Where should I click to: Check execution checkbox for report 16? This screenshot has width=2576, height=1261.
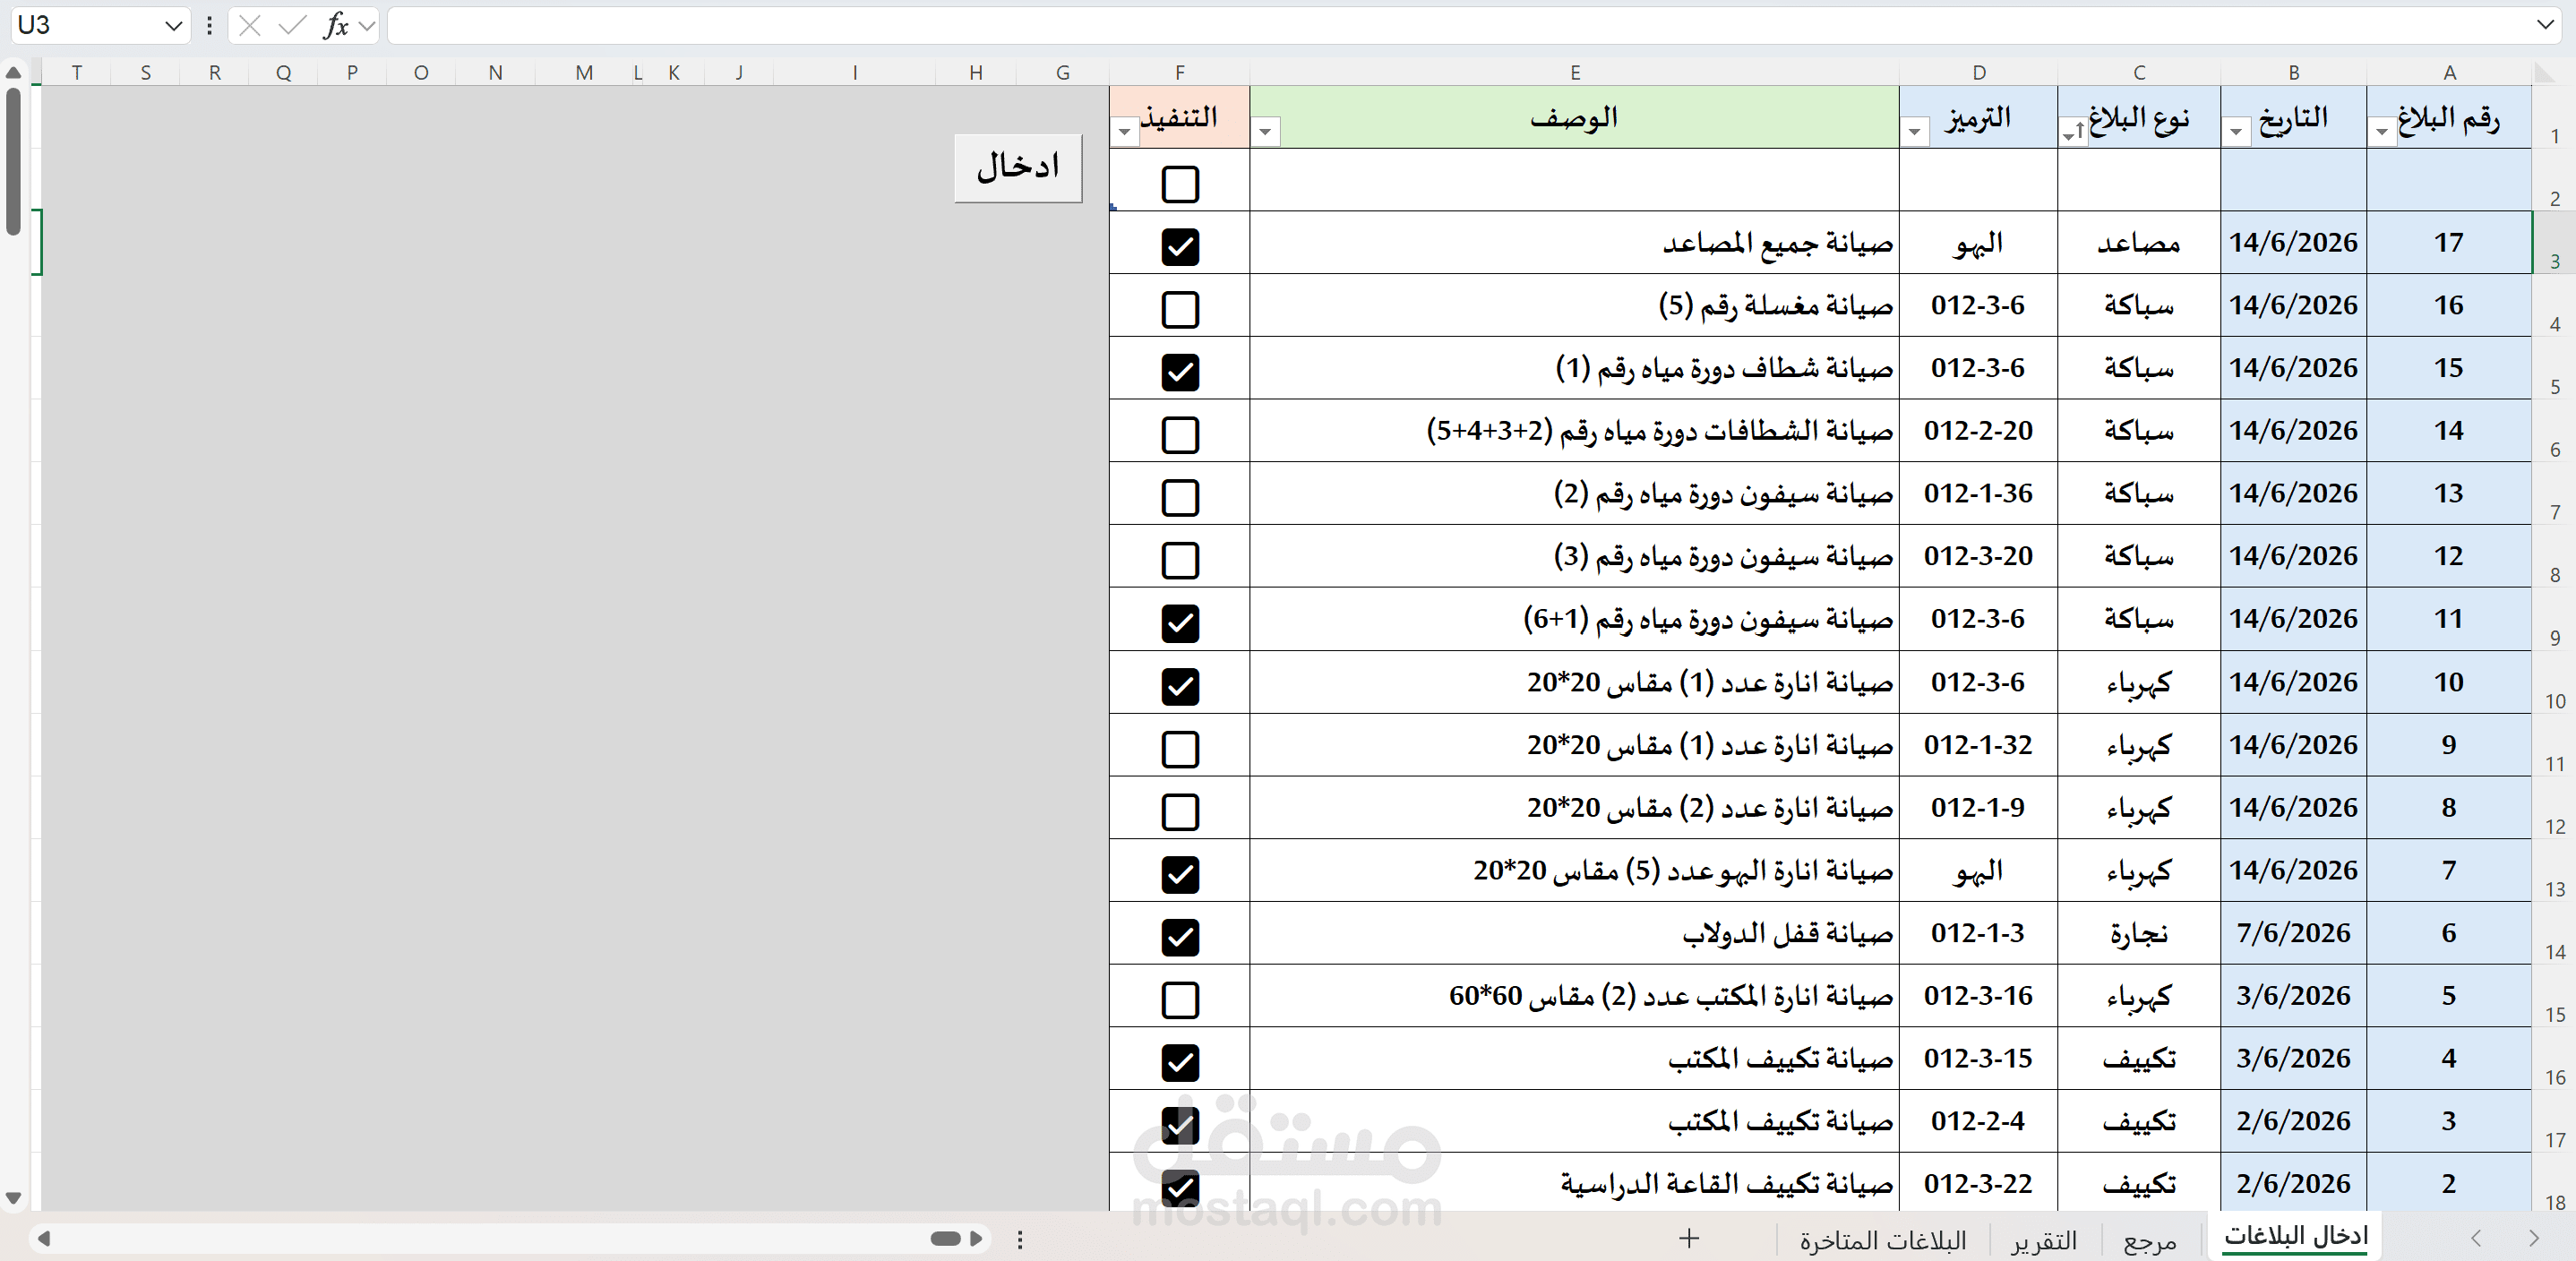click(x=1180, y=309)
